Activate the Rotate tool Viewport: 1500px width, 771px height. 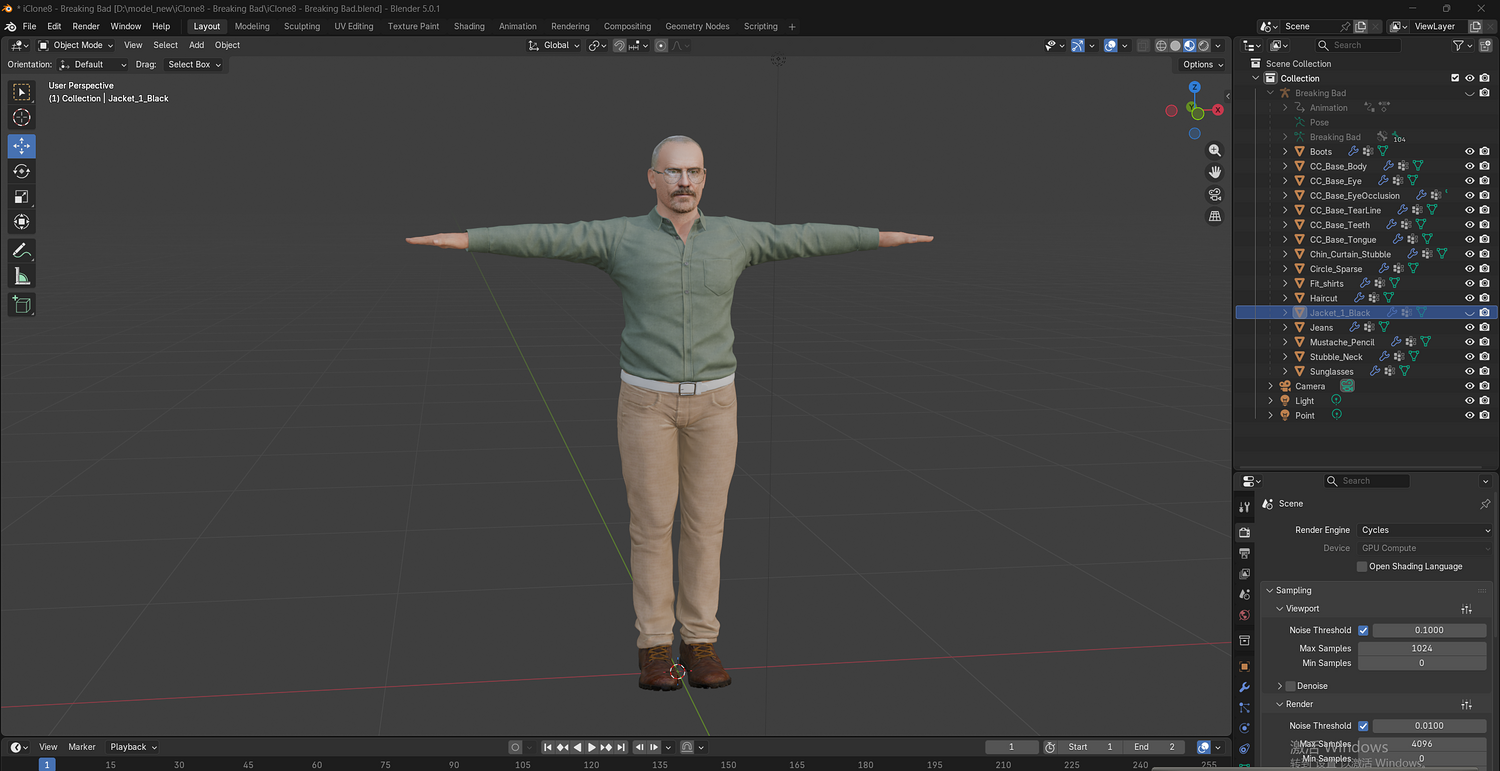[21, 171]
